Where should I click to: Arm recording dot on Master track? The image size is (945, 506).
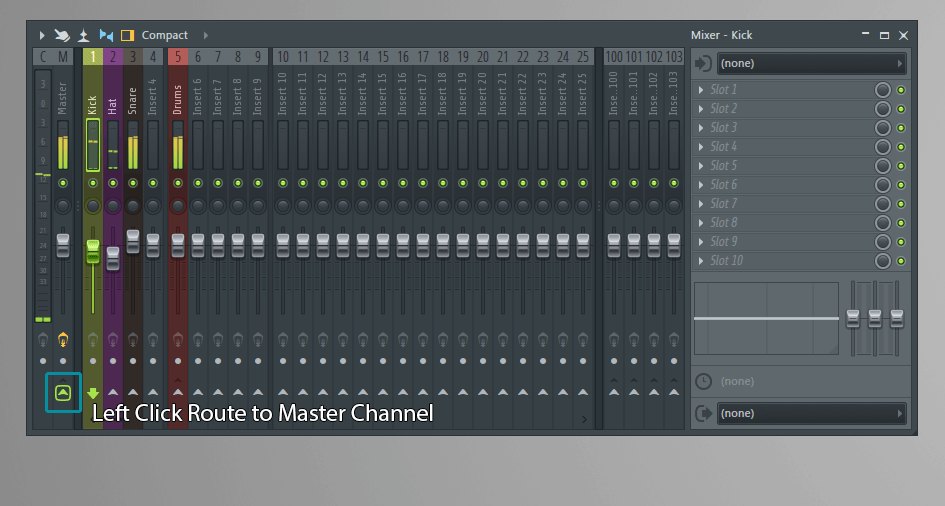point(63,361)
